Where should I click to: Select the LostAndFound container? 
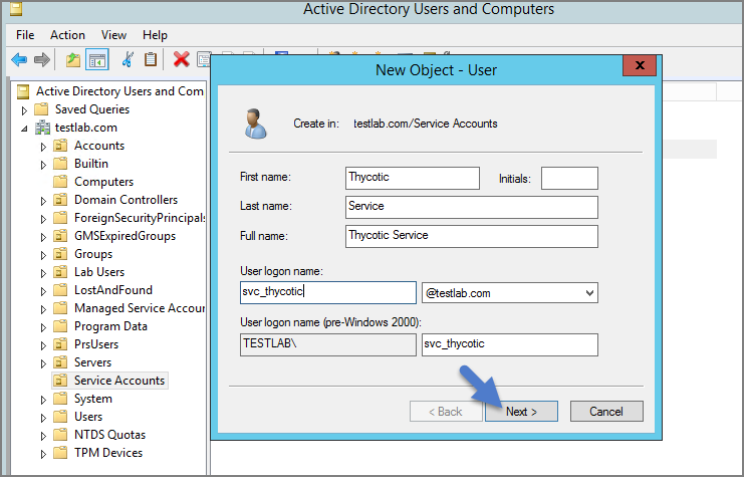pos(113,290)
